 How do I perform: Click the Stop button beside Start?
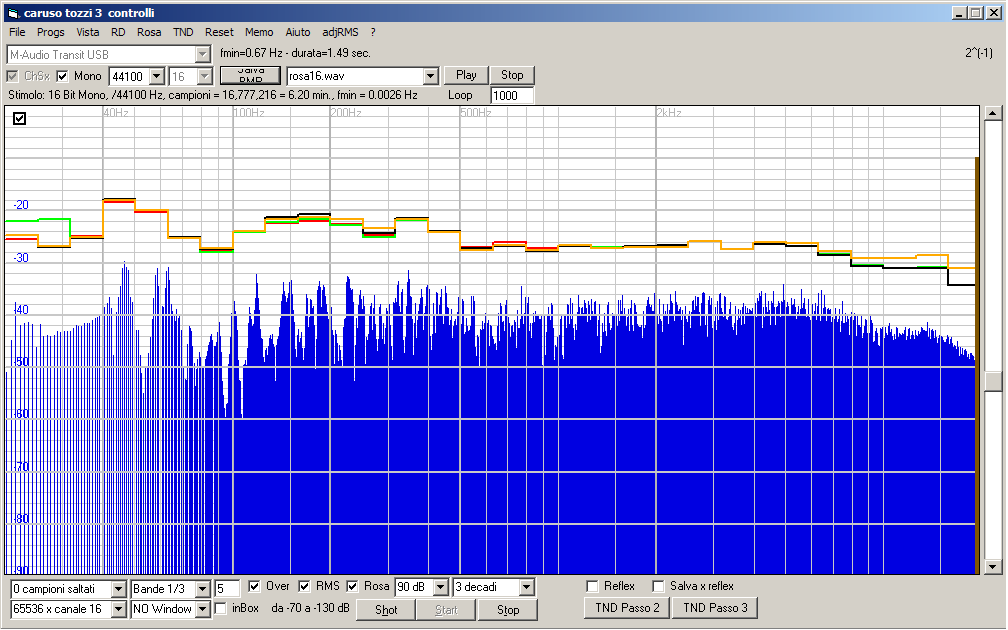tap(508, 609)
